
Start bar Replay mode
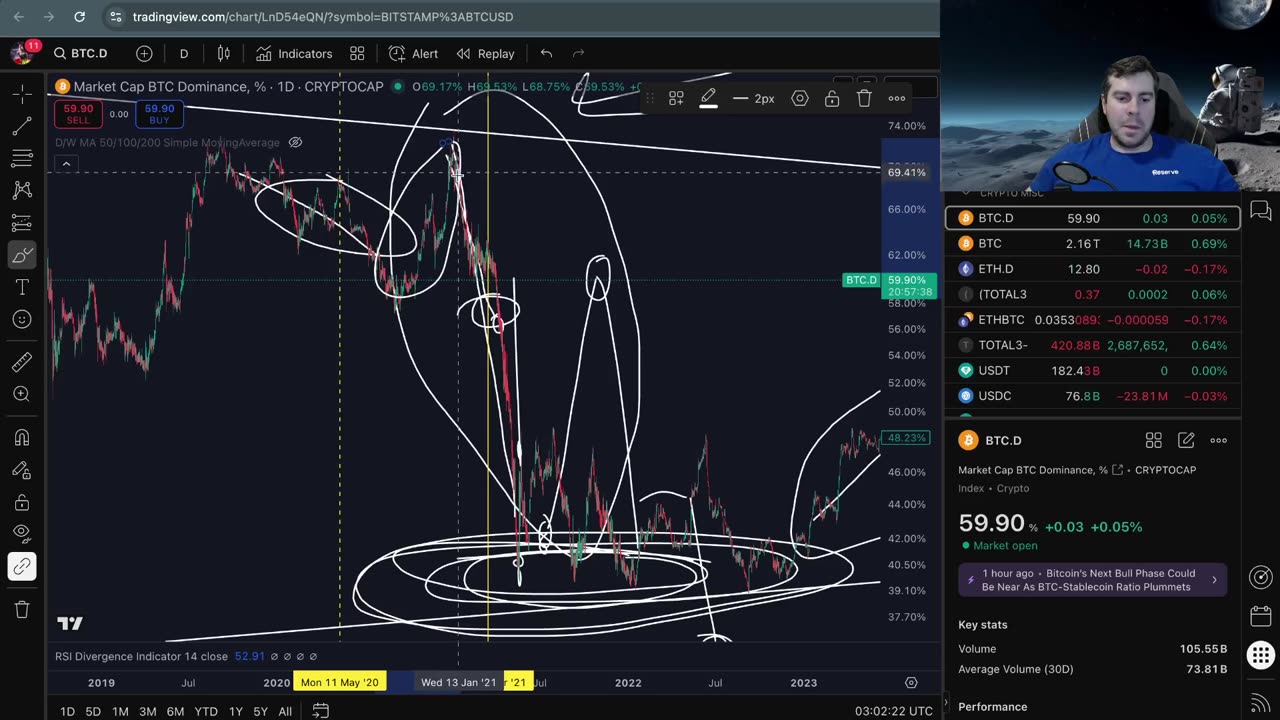[x=485, y=54]
